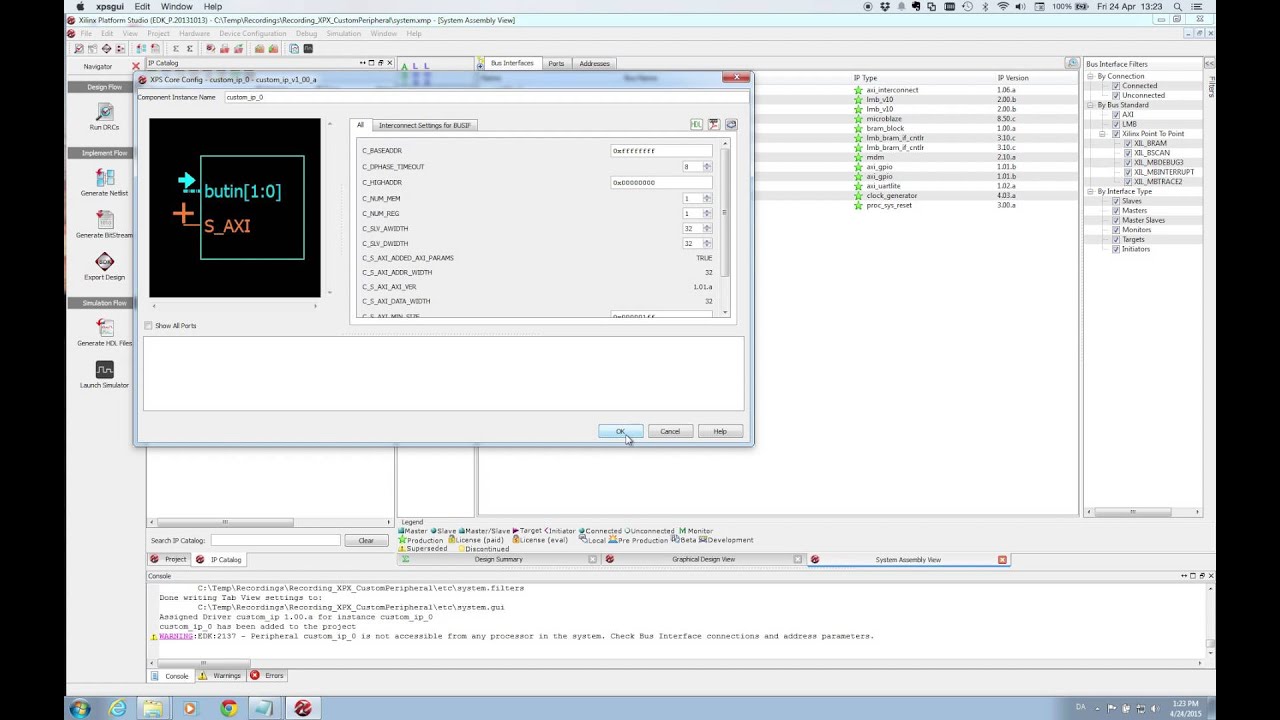This screenshot has width=1280, height=720.
Task: Click the second sigma toolbar icon
Action: [190, 48]
